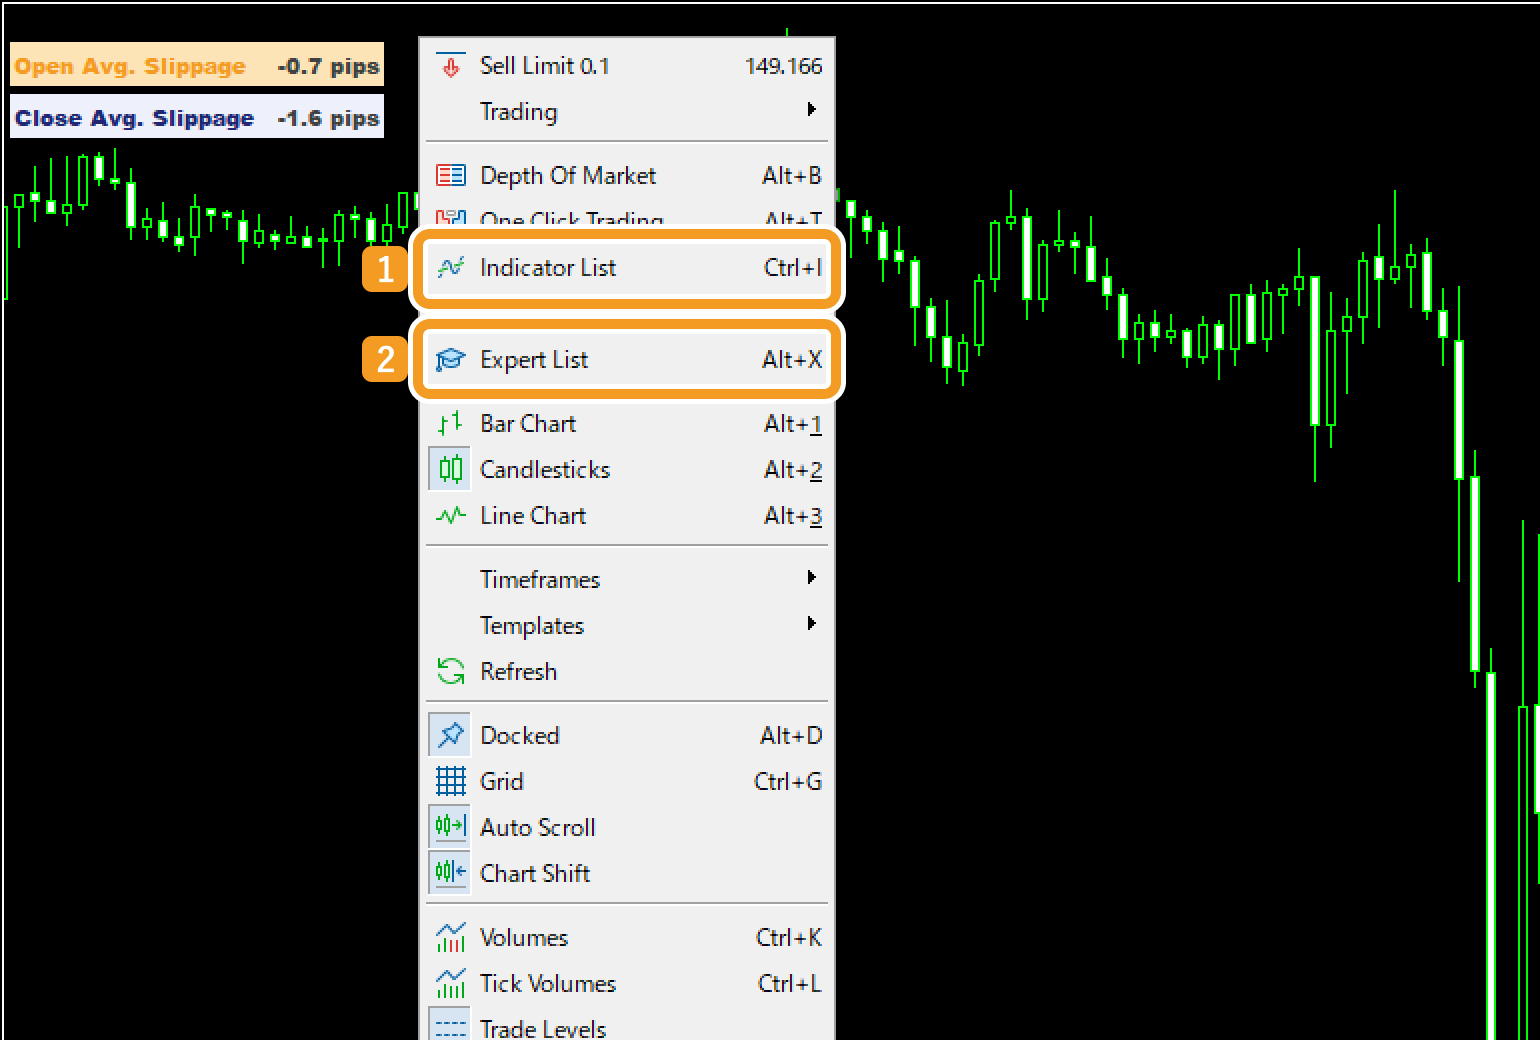Disable the Auto Scroll option
Image resolution: width=1540 pixels, height=1040 pixels.
click(x=537, y=828)
